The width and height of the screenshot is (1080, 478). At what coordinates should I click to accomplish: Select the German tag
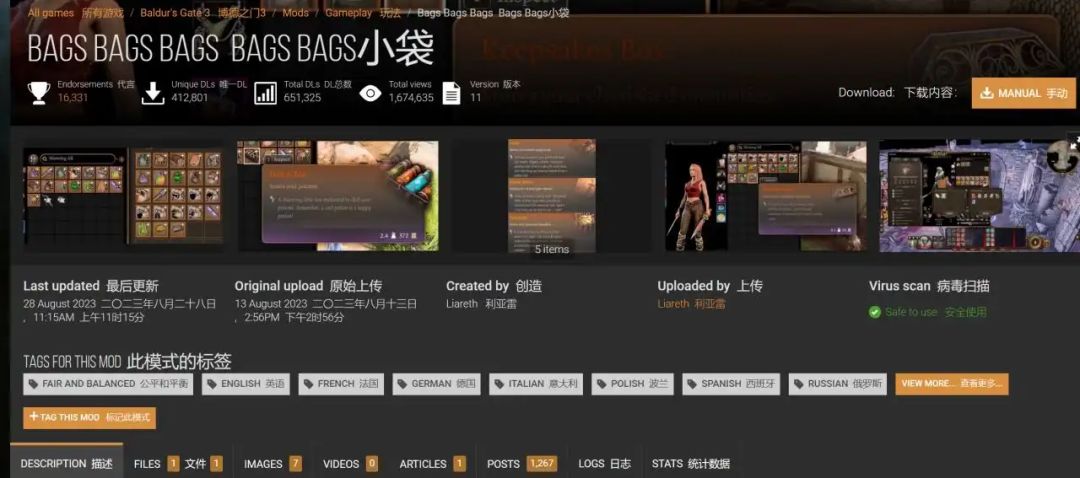437,384
